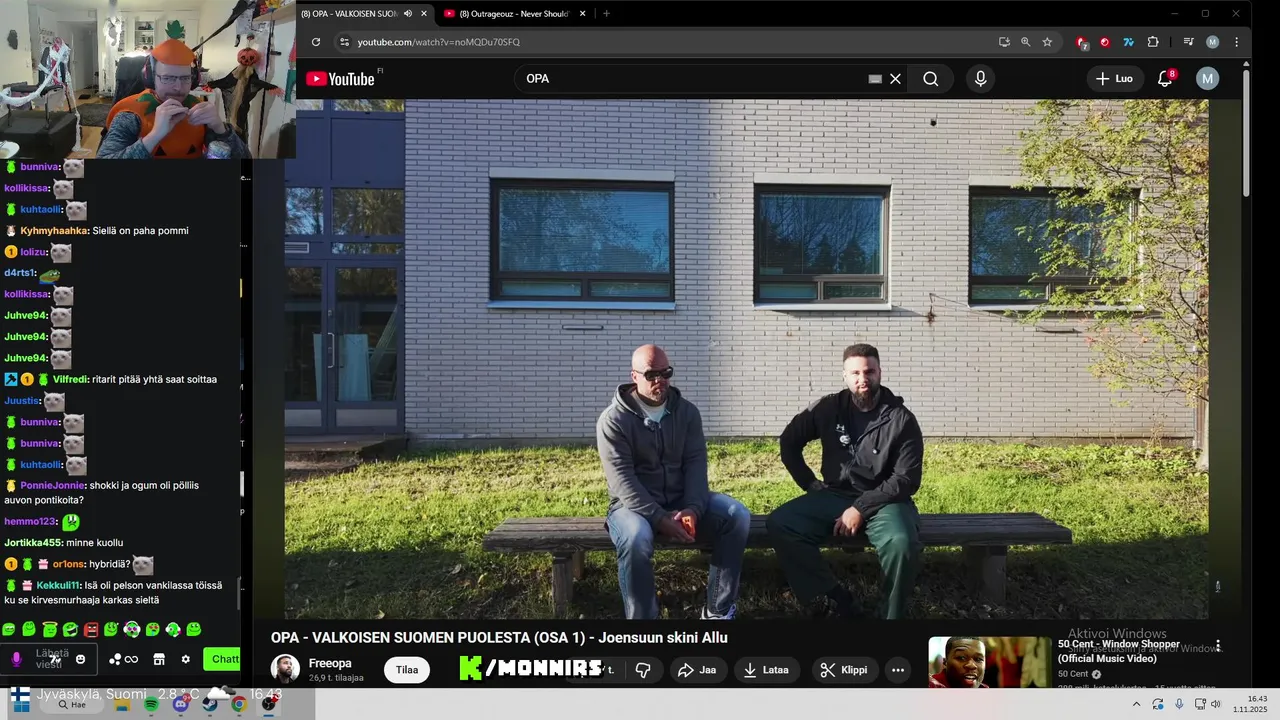Click the Klippi clip button
This screenshot has height=720, width=1280.
(x=844, y=670)
